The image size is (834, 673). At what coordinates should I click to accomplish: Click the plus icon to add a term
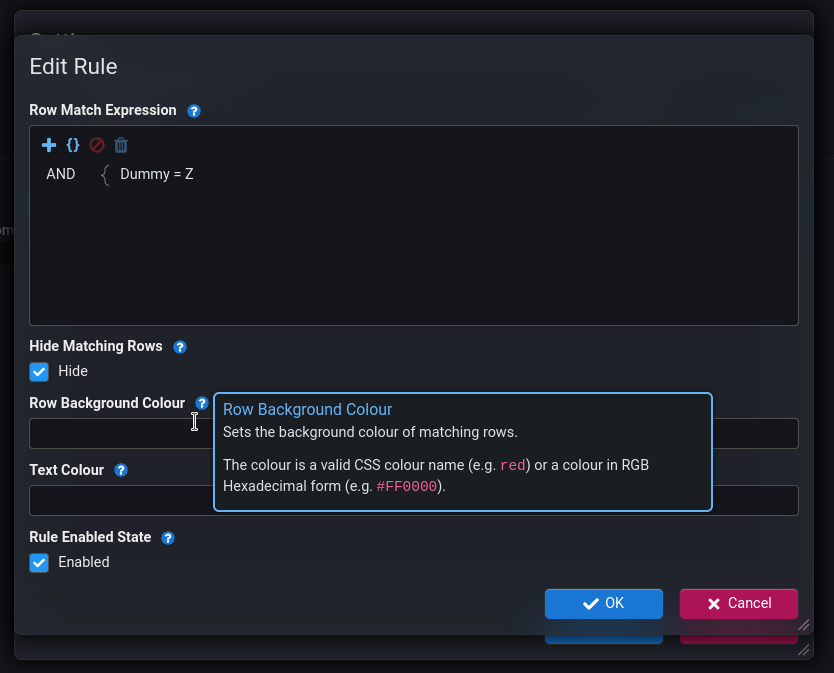[x=49, y=145]
